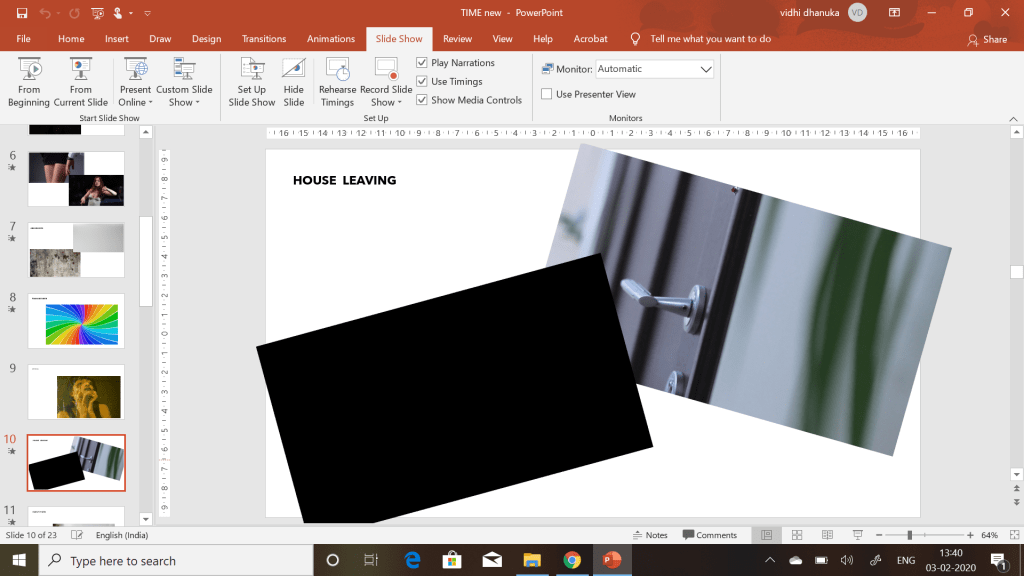Open Chrome from the taskbar
The width and height of the screenshot is (1024, 576).
(x=572, y=560)
